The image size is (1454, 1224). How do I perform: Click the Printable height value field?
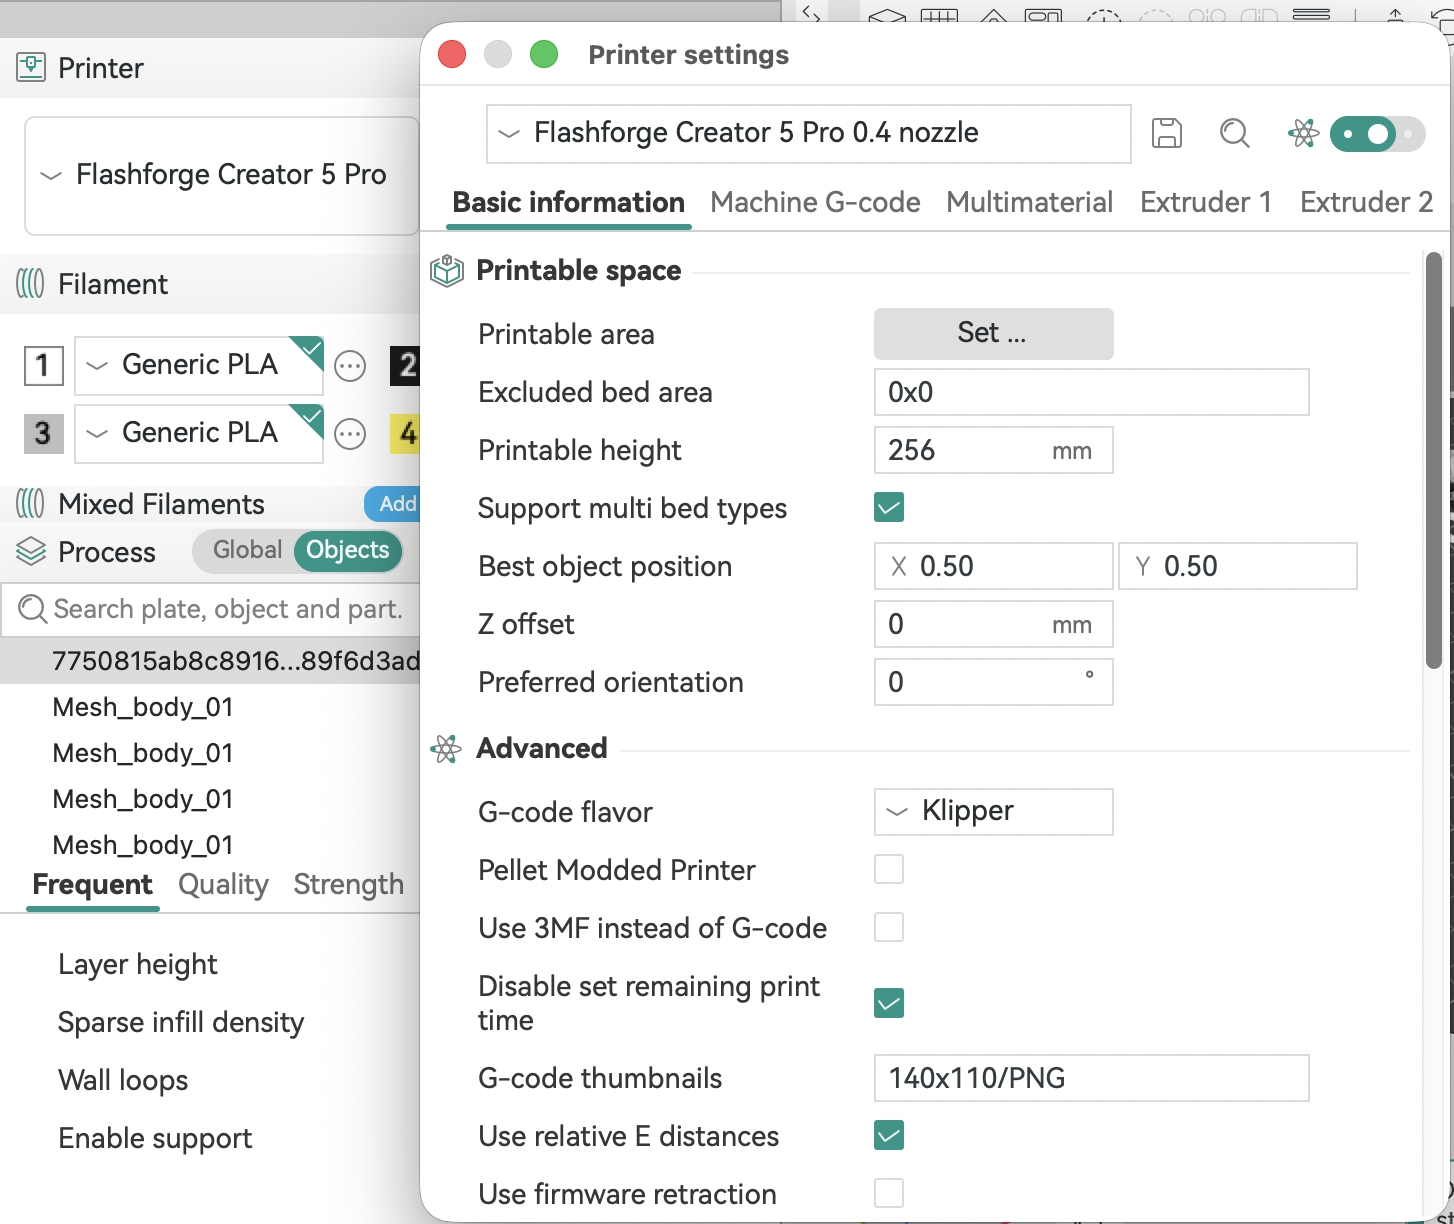tap(993, 450)
